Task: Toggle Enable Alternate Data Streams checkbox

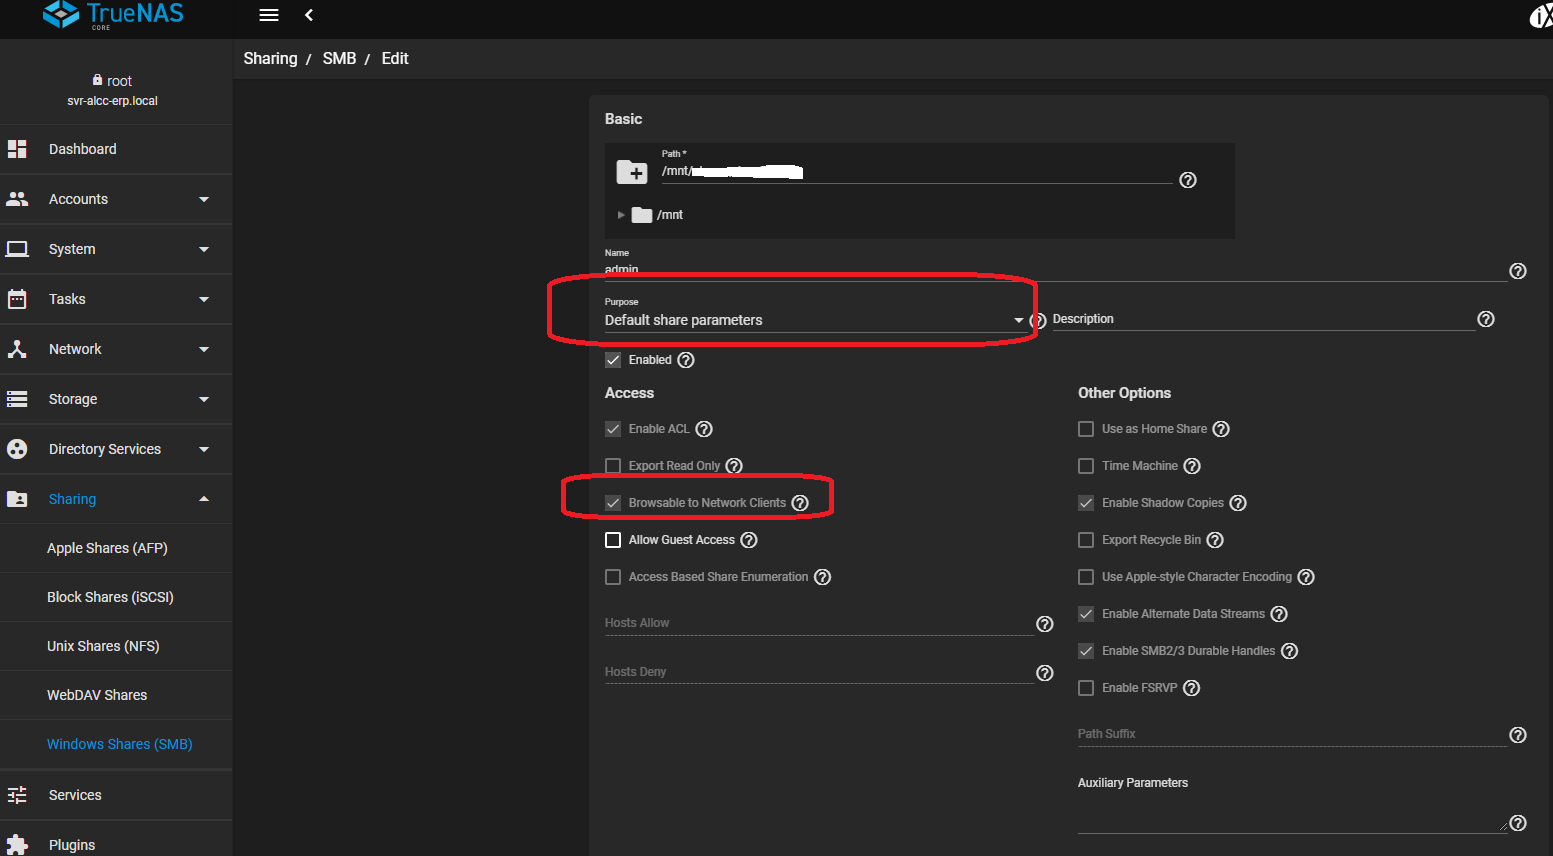Action: point(1086,614)
